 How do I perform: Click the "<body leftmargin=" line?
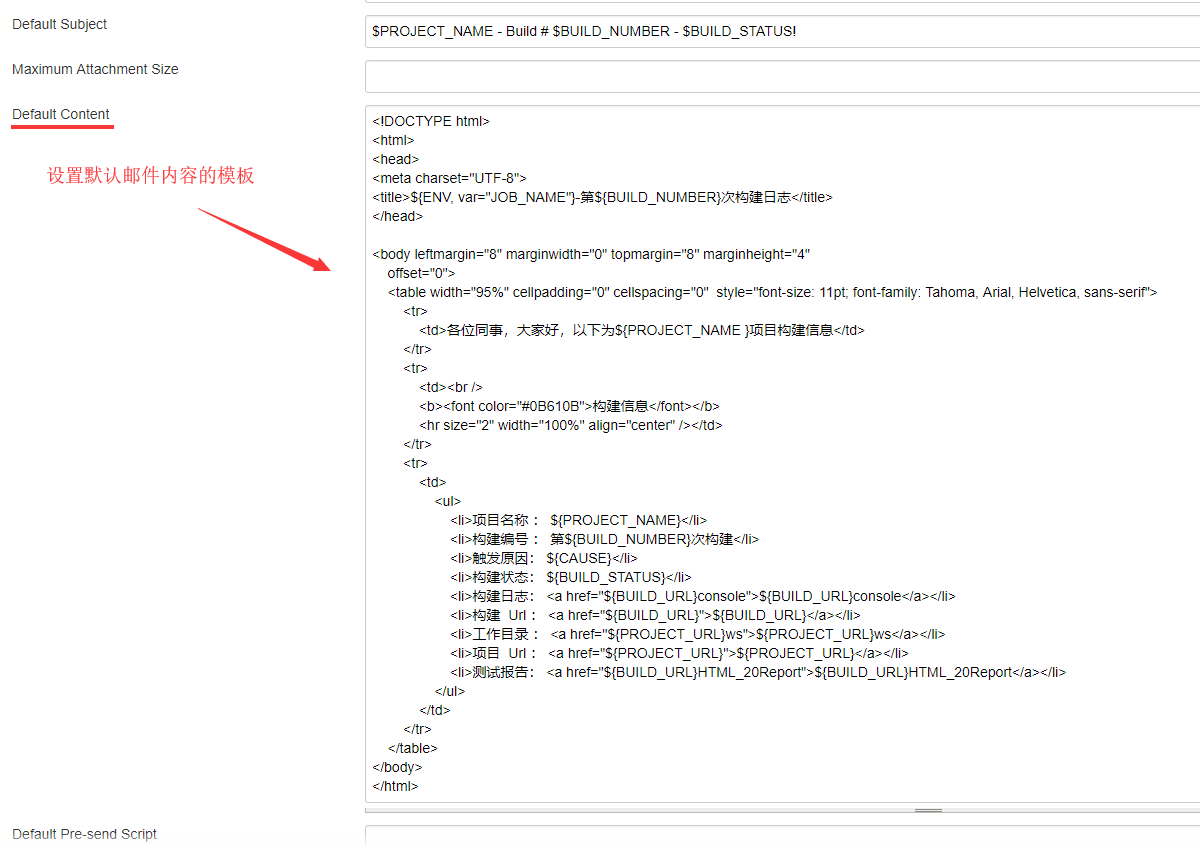(x=591, y=254)
